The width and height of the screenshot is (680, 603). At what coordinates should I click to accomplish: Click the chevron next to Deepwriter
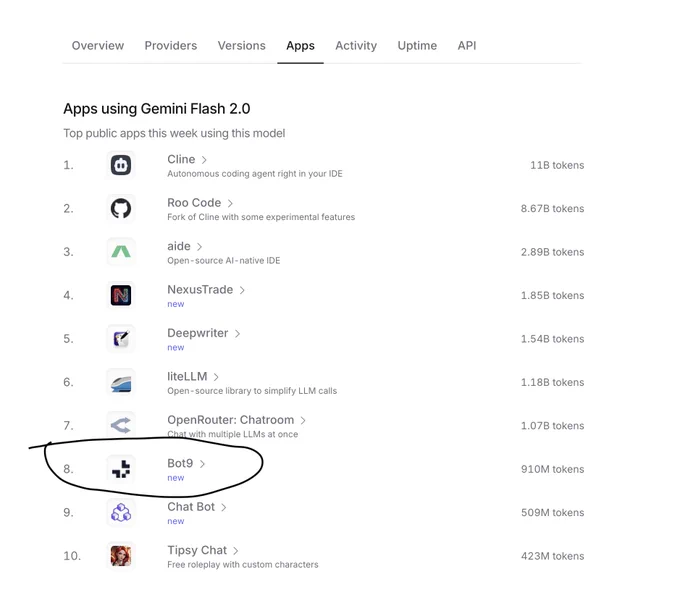pos(237,334)
